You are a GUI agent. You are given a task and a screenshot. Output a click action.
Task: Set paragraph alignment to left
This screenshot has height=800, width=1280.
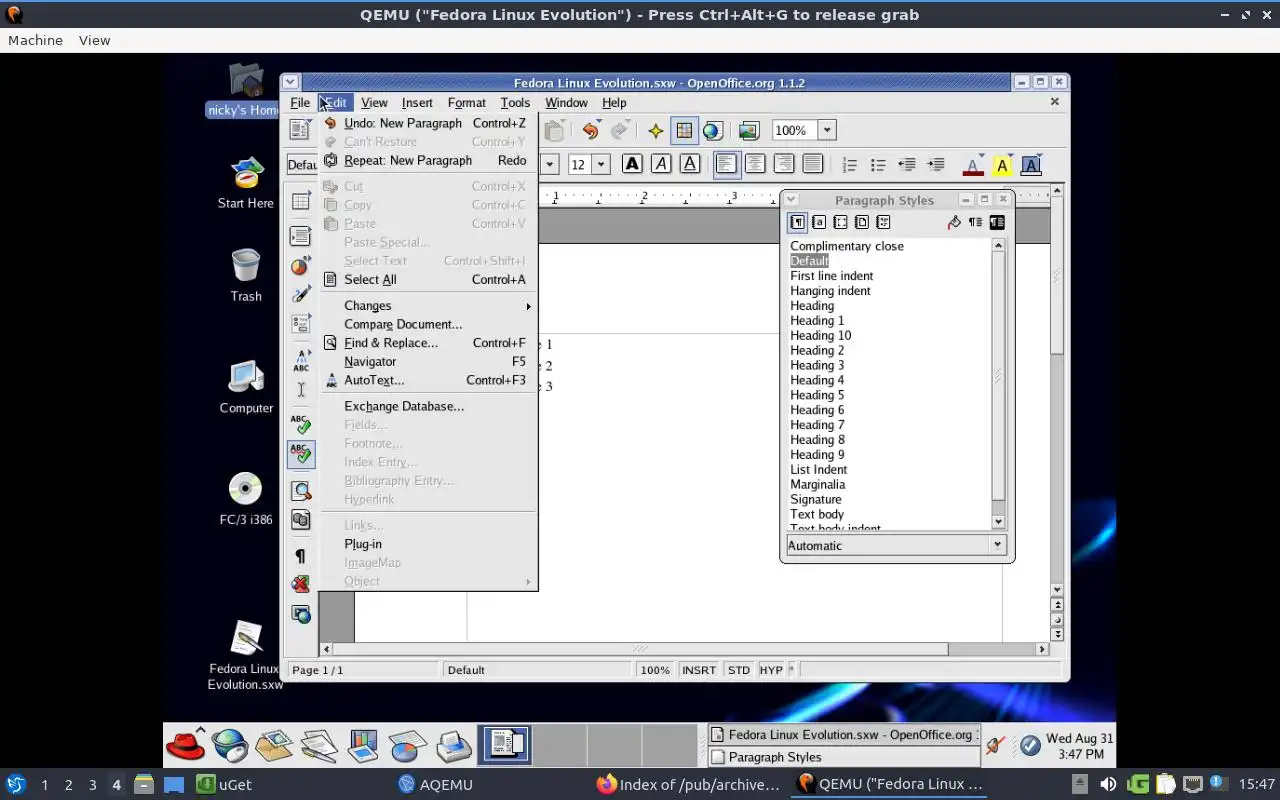[726, 164]
